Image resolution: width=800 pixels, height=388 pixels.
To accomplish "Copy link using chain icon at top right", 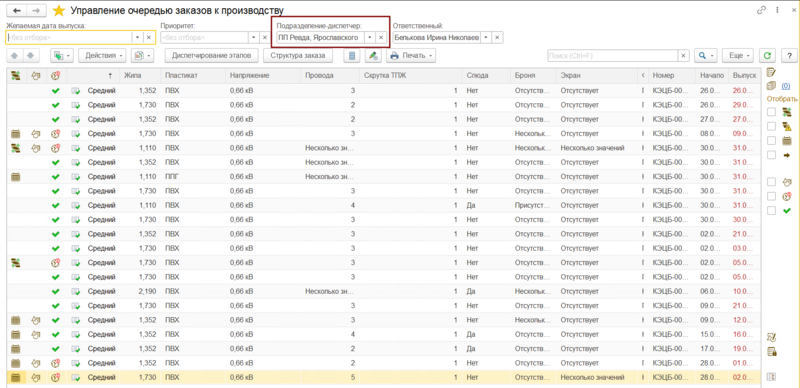I will (x=762, y=10).
